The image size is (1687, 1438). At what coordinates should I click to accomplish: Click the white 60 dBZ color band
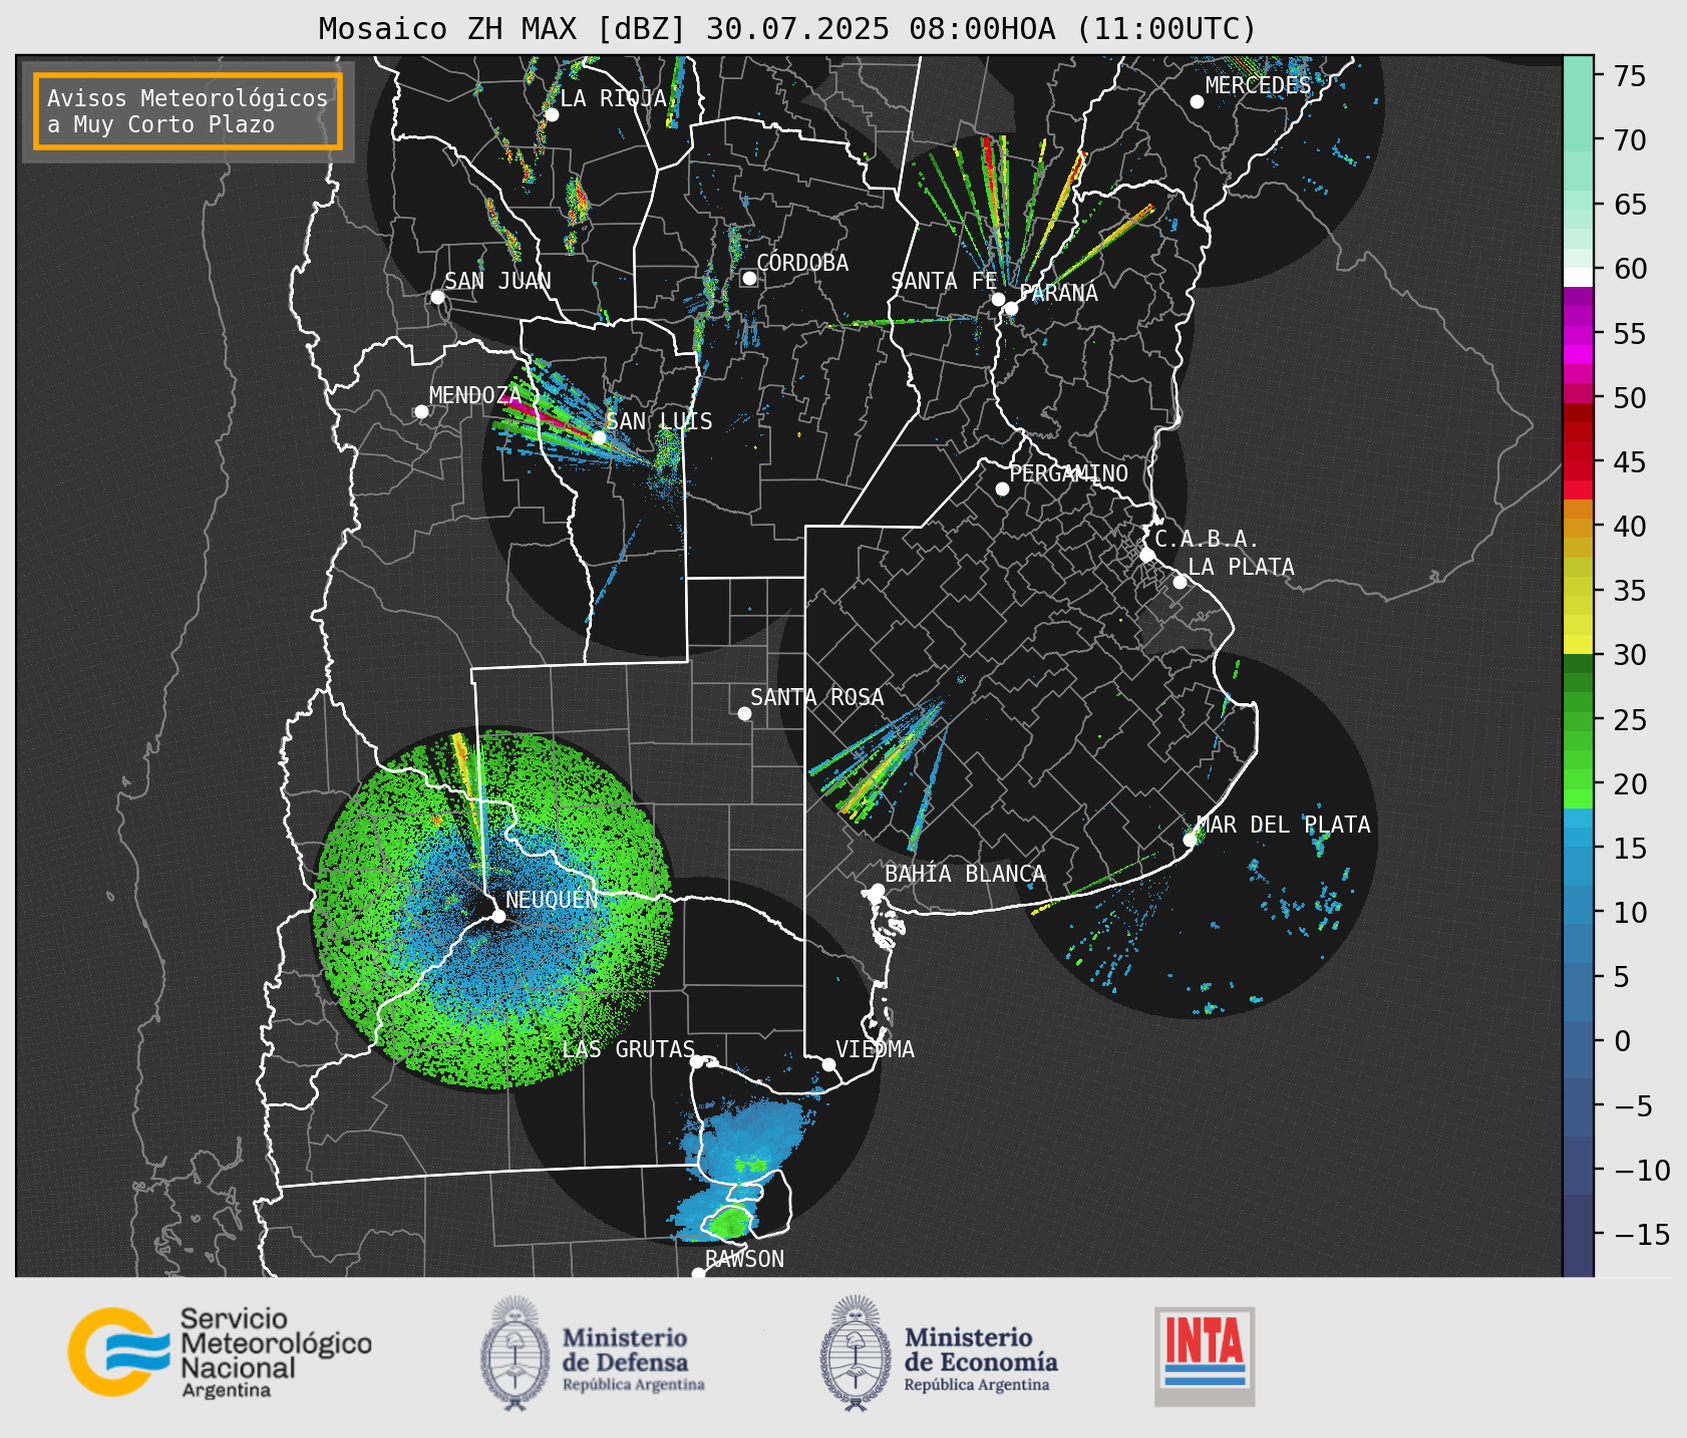click(1577, 277)
